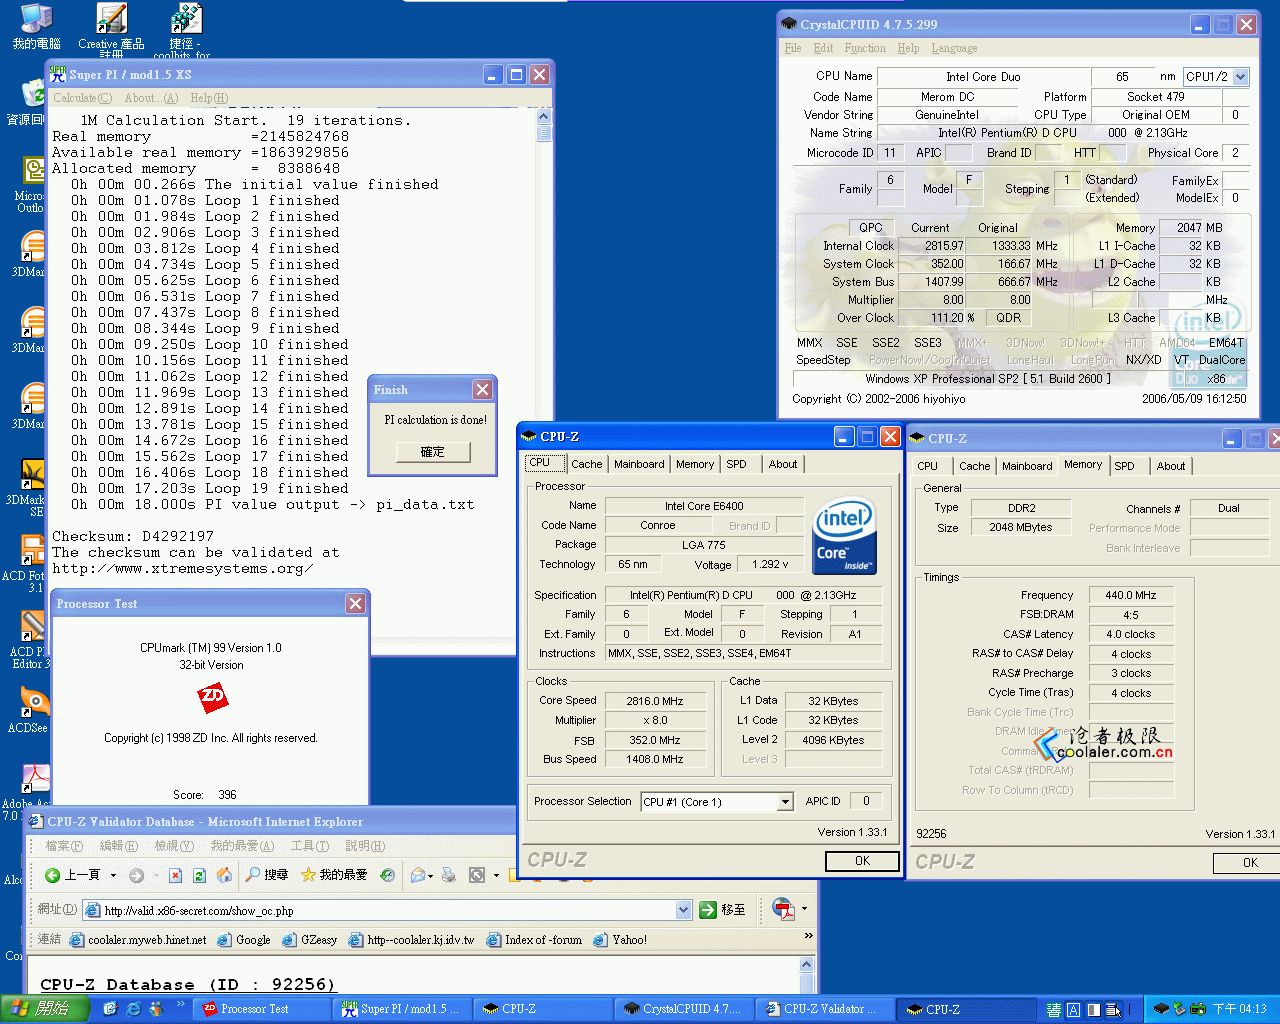Open the Home page icon in IE toolbar
Image resolution: width=1280 pixels, height=1024 pixels.
pyautogui.click(x=224, y=875)
